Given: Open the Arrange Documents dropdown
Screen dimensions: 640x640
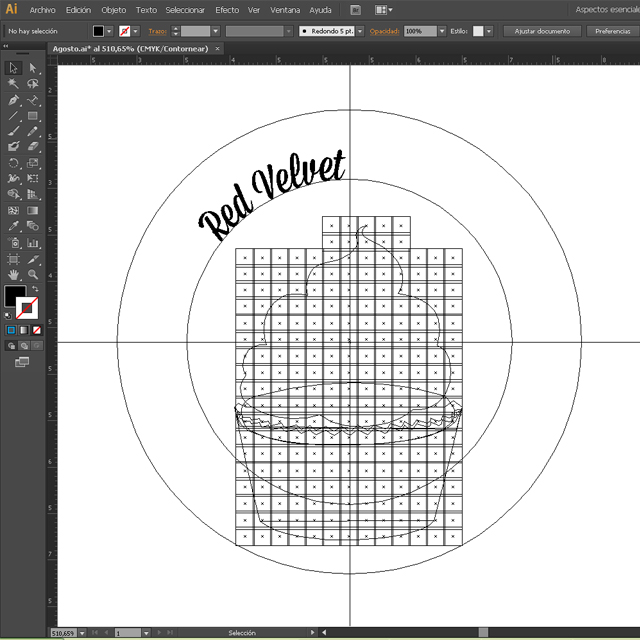Looking at the screenshot, I should [x=384, y=10].
